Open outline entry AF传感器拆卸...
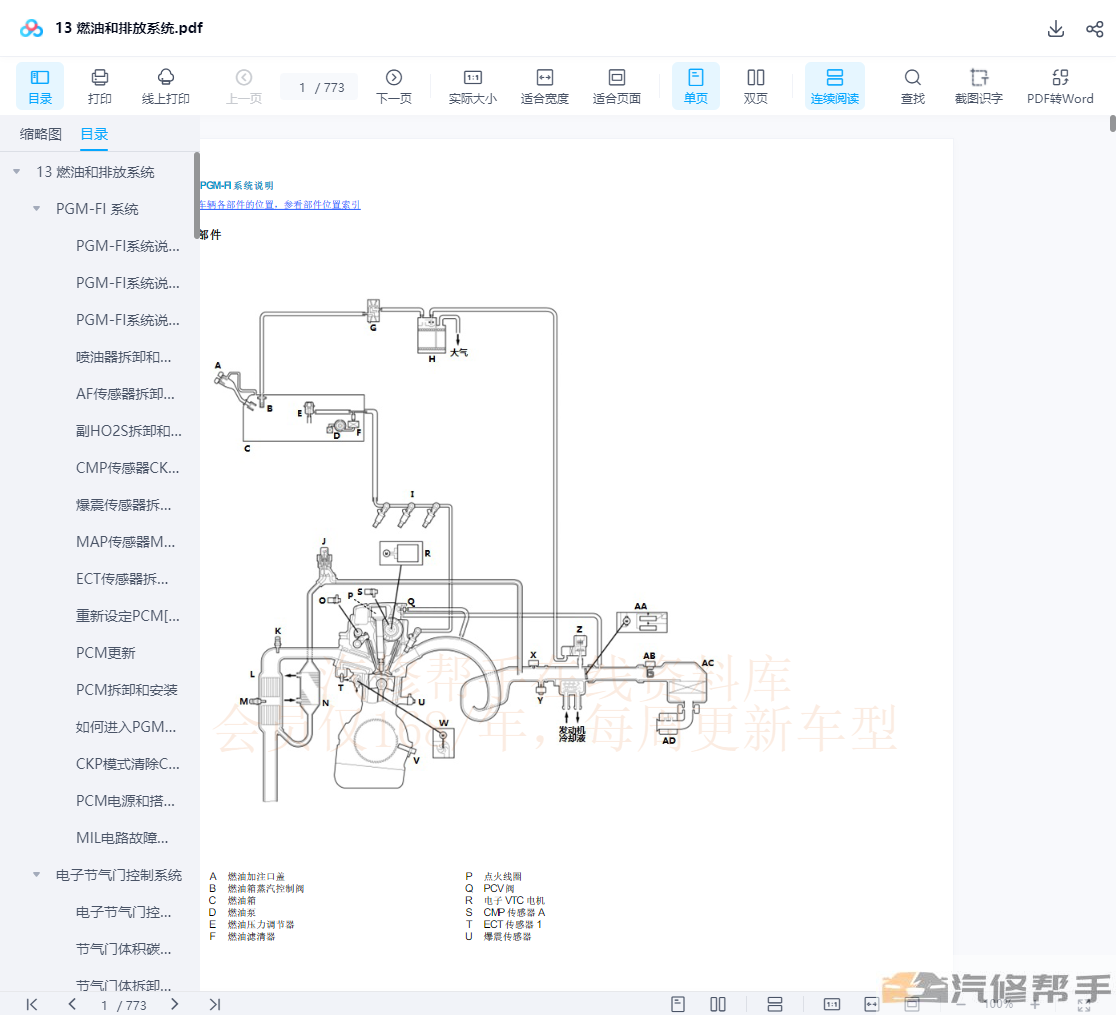This screenshot has width=1116, height=1015. [125, 394]
